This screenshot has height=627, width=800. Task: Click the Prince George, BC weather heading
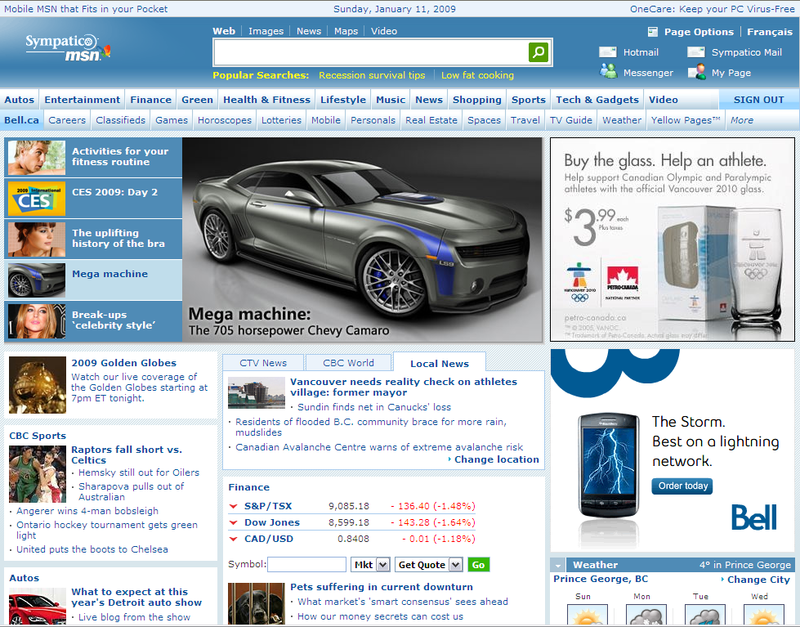tap(601, 579)
